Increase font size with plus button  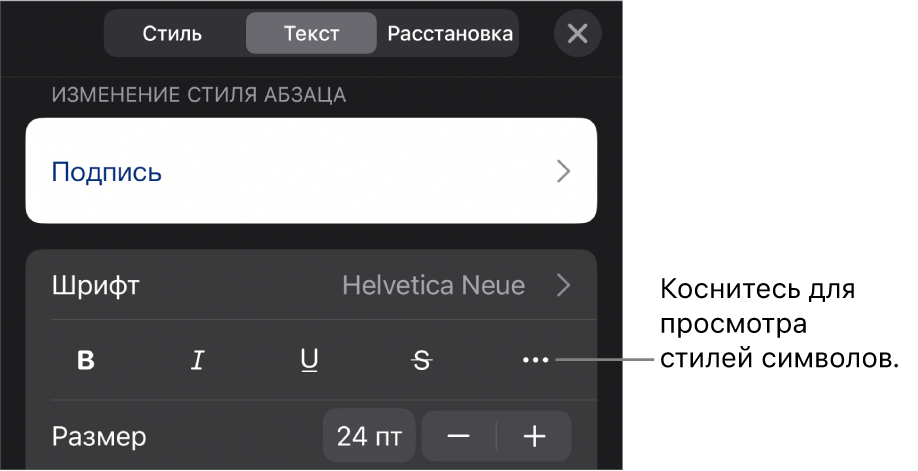tap(535, 436)
